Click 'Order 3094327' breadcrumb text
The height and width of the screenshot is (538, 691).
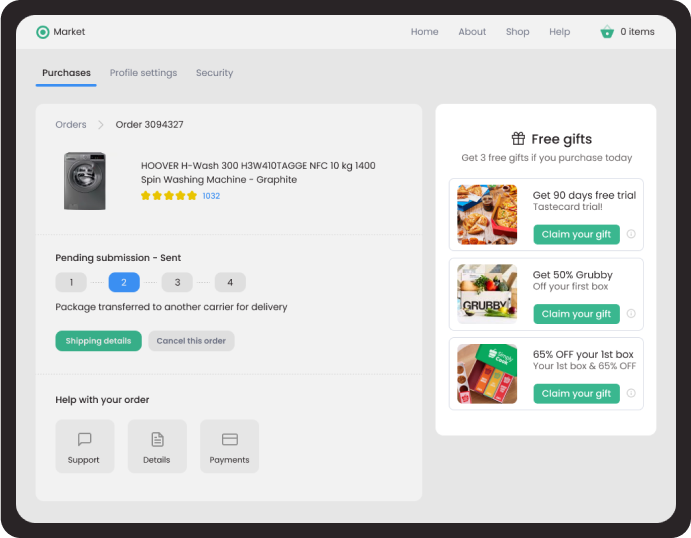point(149,125)
